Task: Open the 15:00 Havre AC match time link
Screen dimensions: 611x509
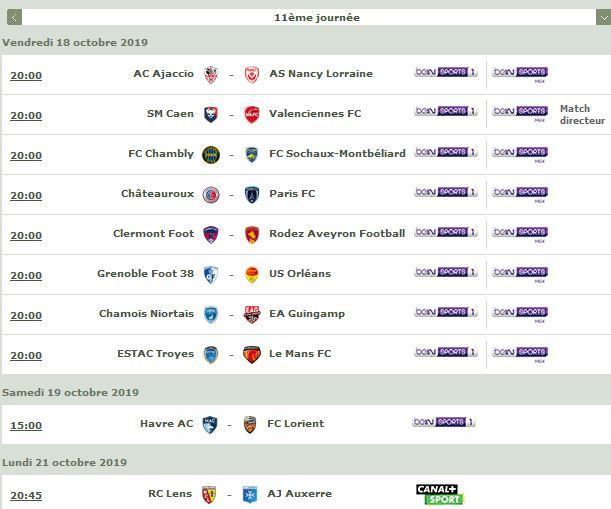Action: pyautogui.click(x=26, y=425)
